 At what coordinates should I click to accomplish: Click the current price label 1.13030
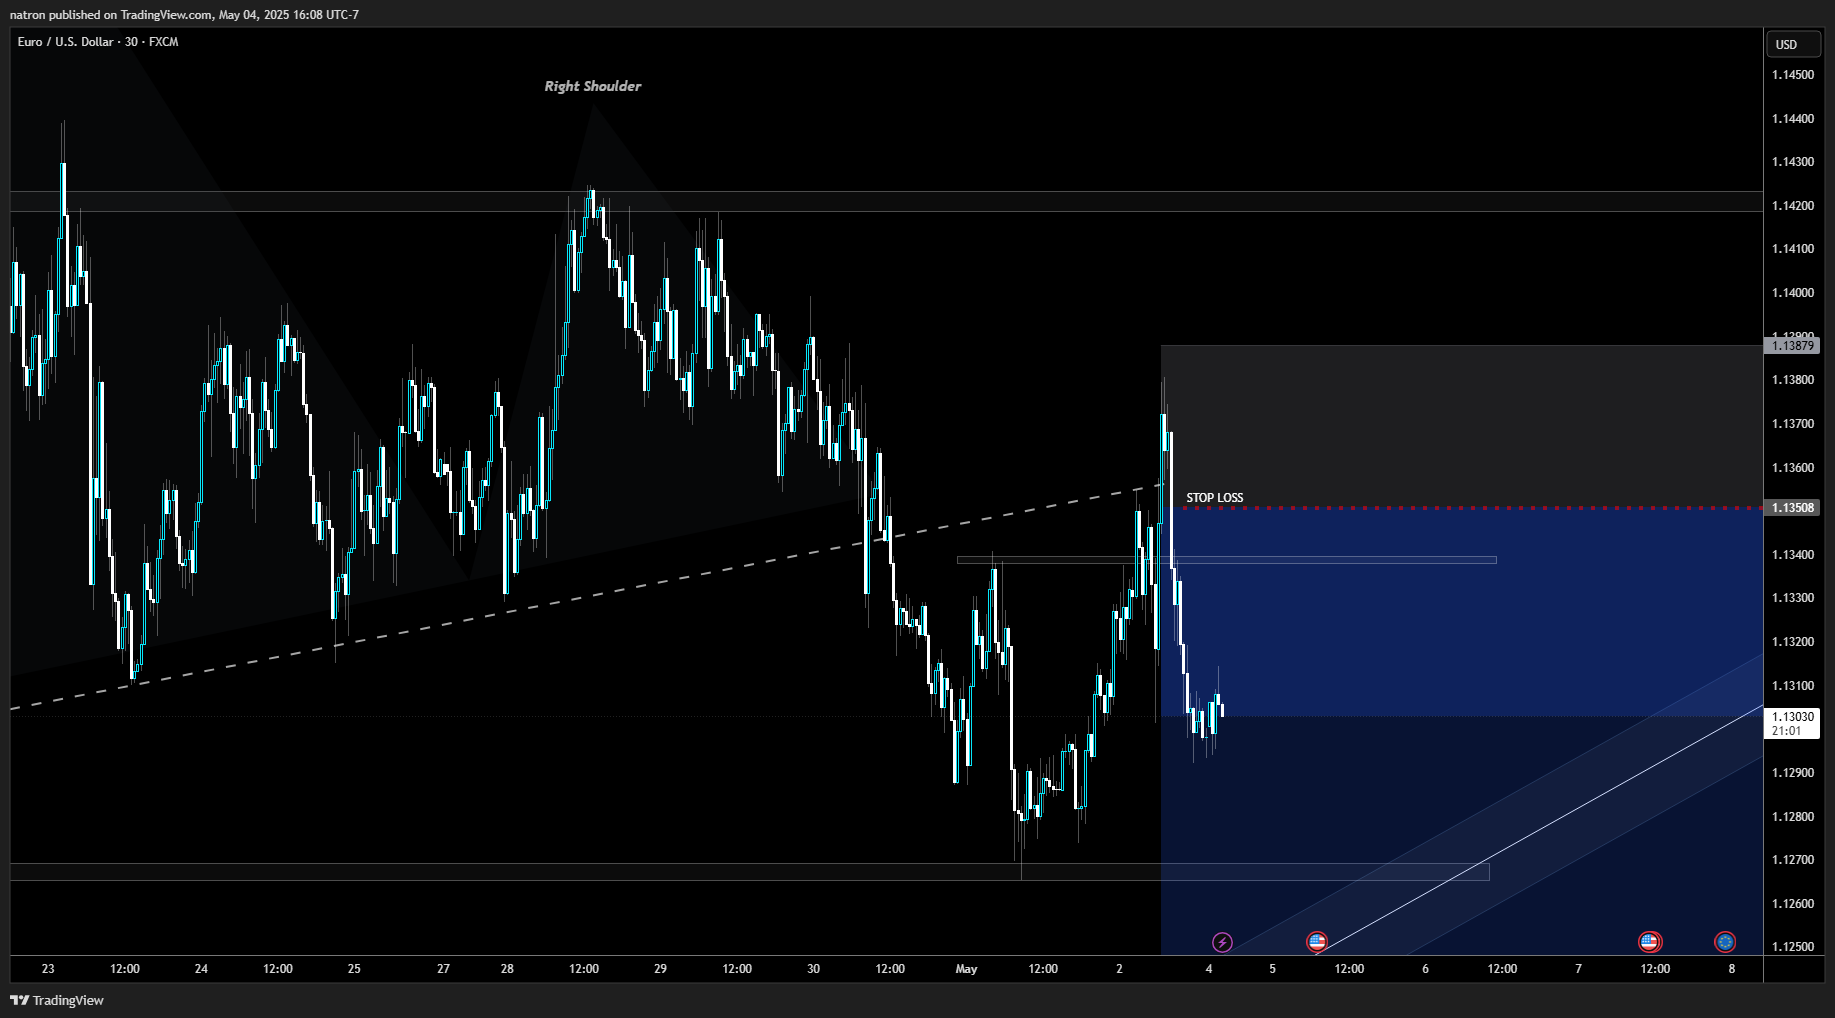pos(1793,717)
